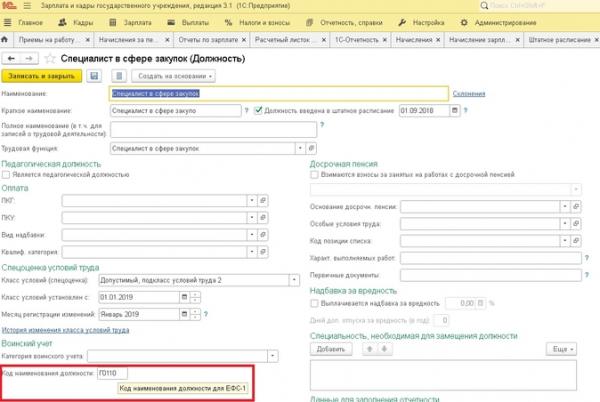The width and height of the screenshot is (600, 402).
Task: Expand the ПКУ dropdown
Action: point(251,217)
